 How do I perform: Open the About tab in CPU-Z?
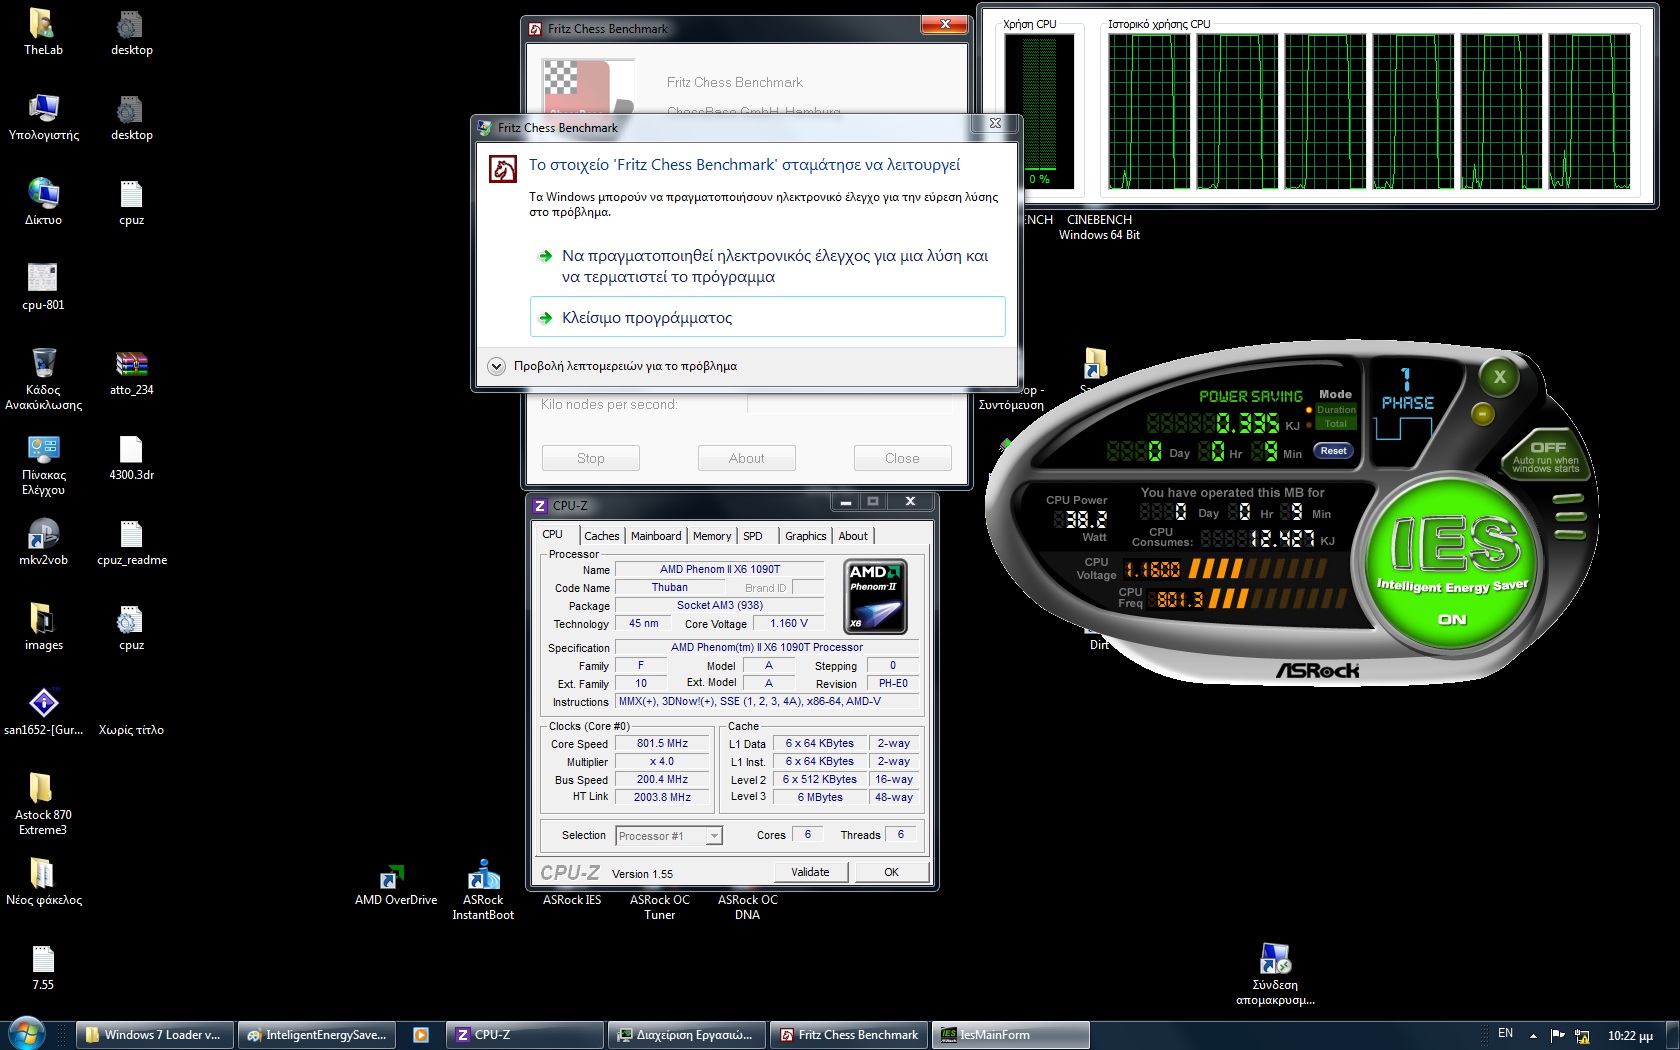tap(853, 536)
